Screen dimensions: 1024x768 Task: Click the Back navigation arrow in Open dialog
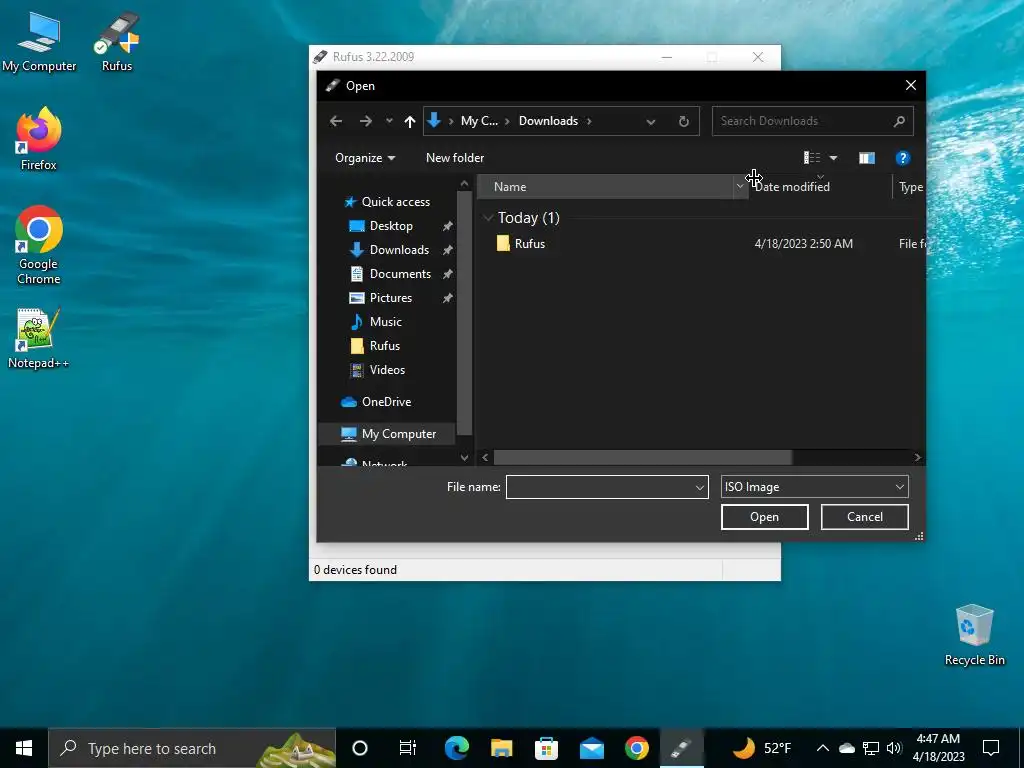(x=336, y=121)
